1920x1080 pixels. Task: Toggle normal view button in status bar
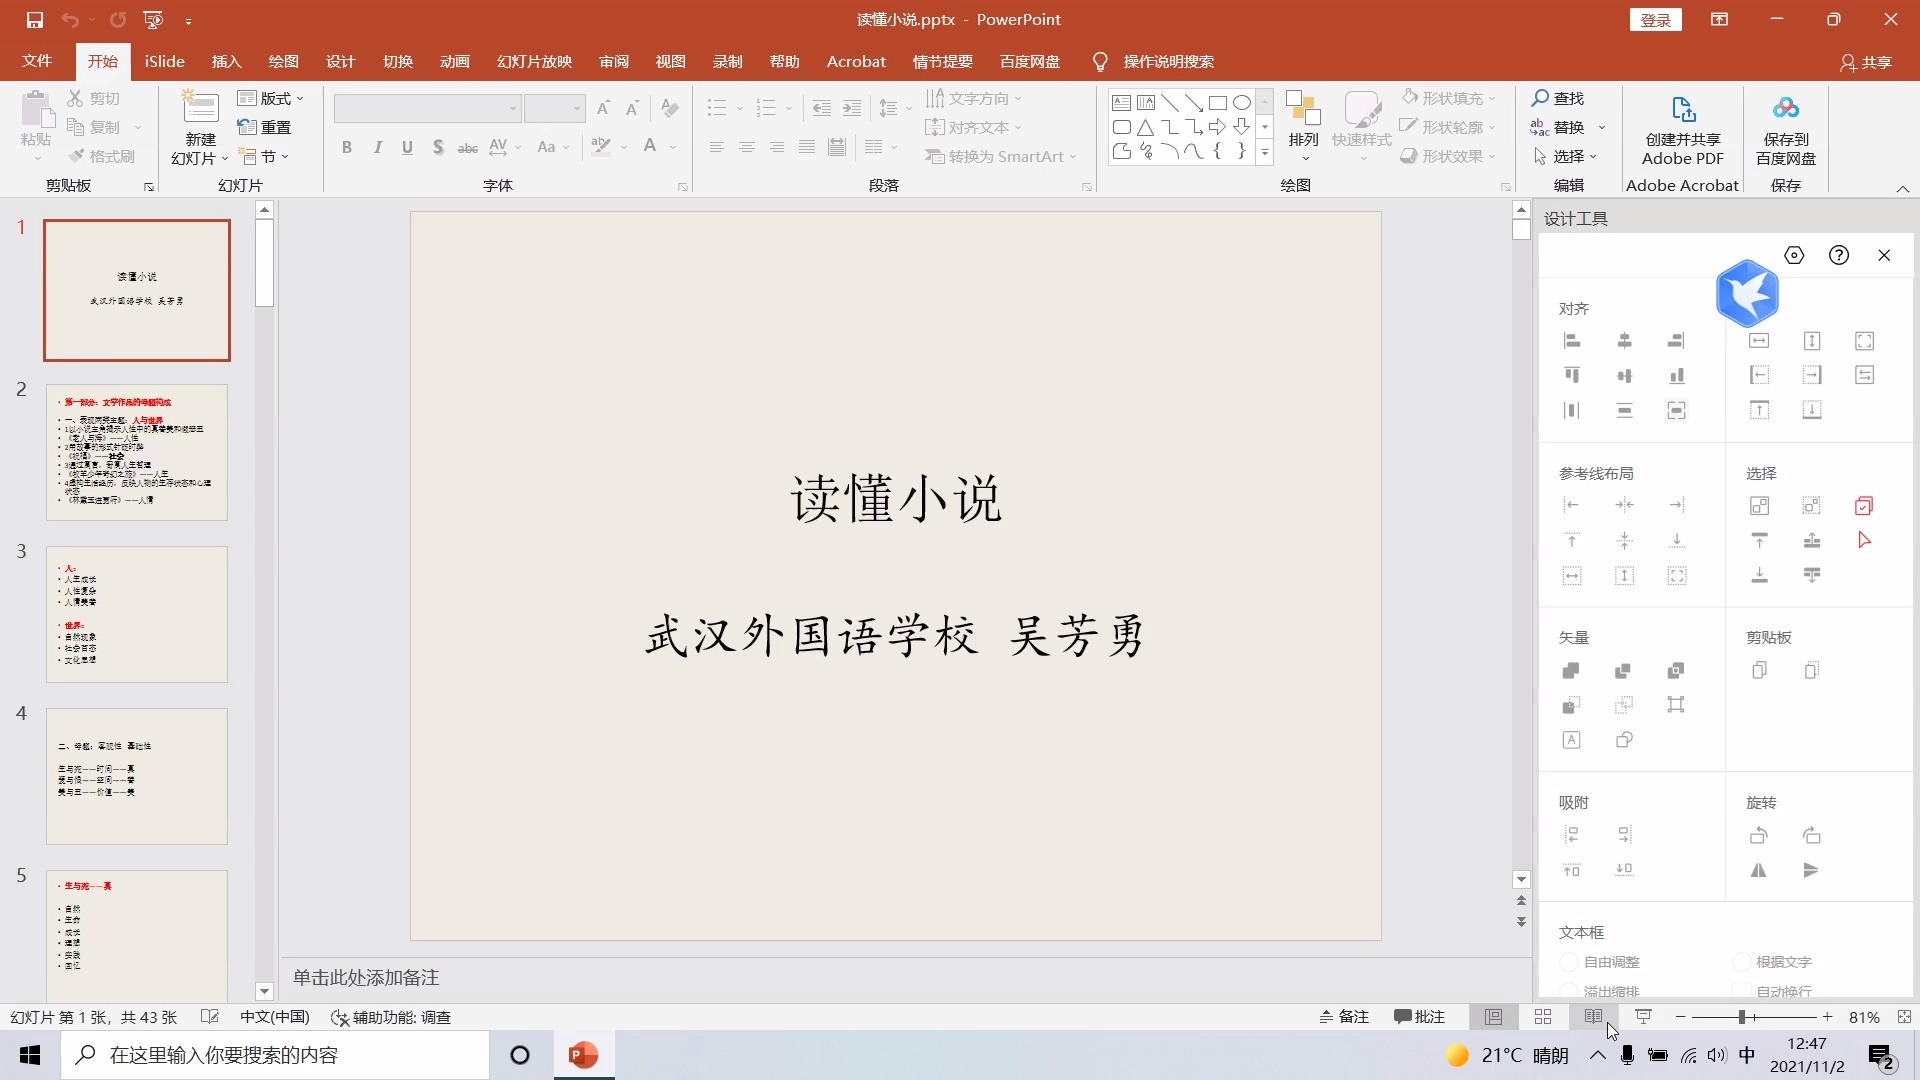pyautogui.click(x=1493, y=1017)
